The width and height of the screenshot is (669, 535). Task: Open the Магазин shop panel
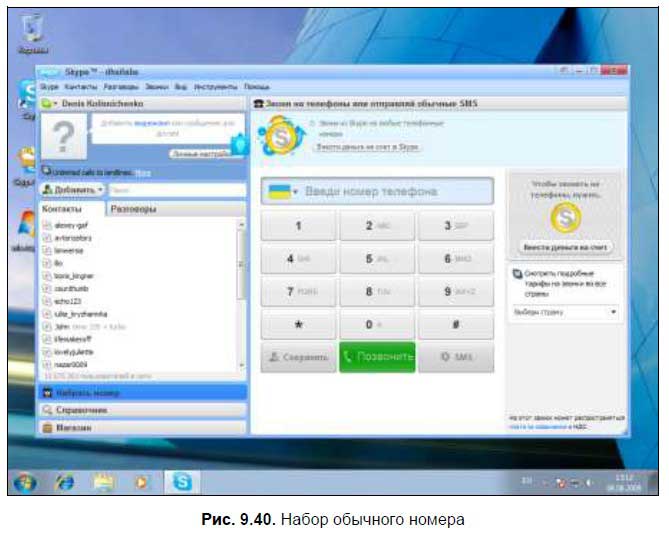[x=143, y=427]
